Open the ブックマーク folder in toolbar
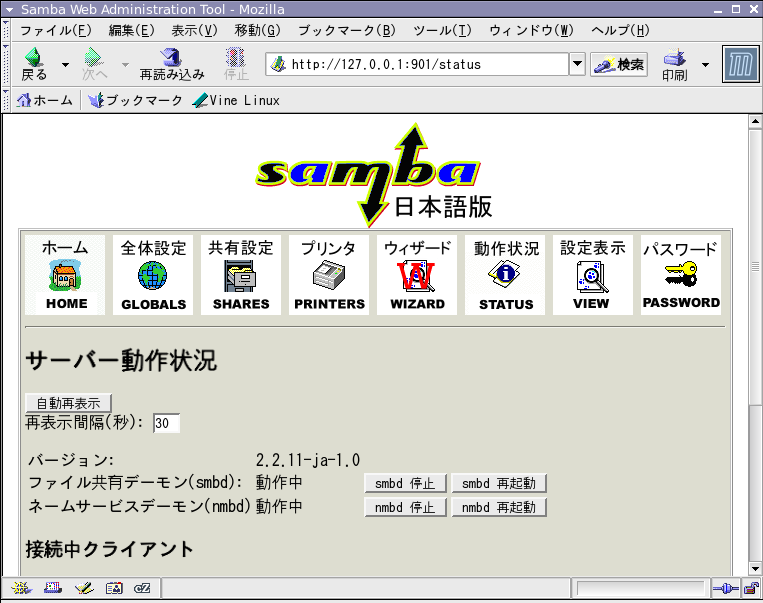 (135, 100)
